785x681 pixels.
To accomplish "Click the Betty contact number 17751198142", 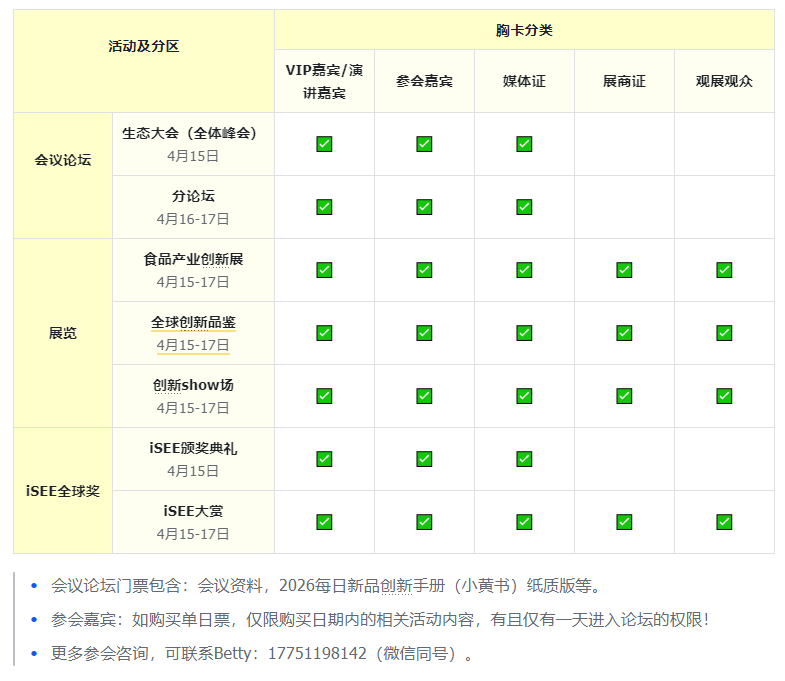I will pos(317,654).
